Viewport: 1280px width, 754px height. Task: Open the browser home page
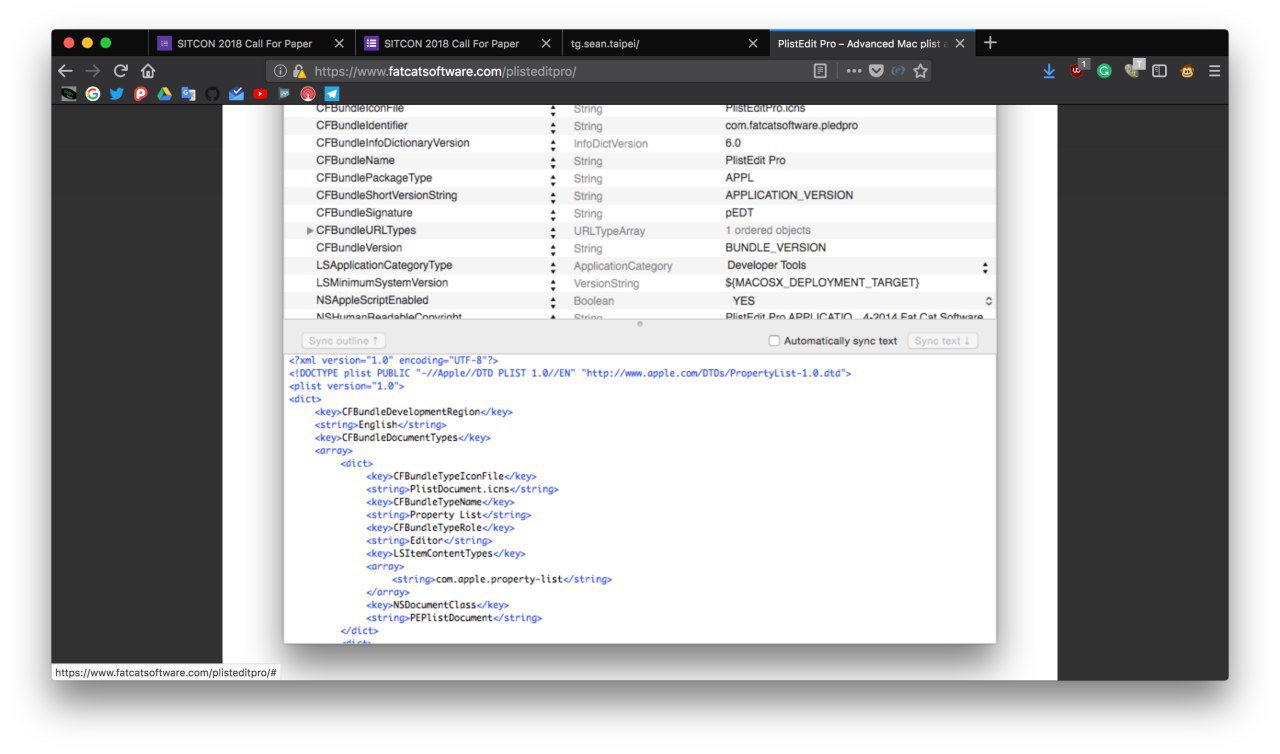[x=148, y=71]
